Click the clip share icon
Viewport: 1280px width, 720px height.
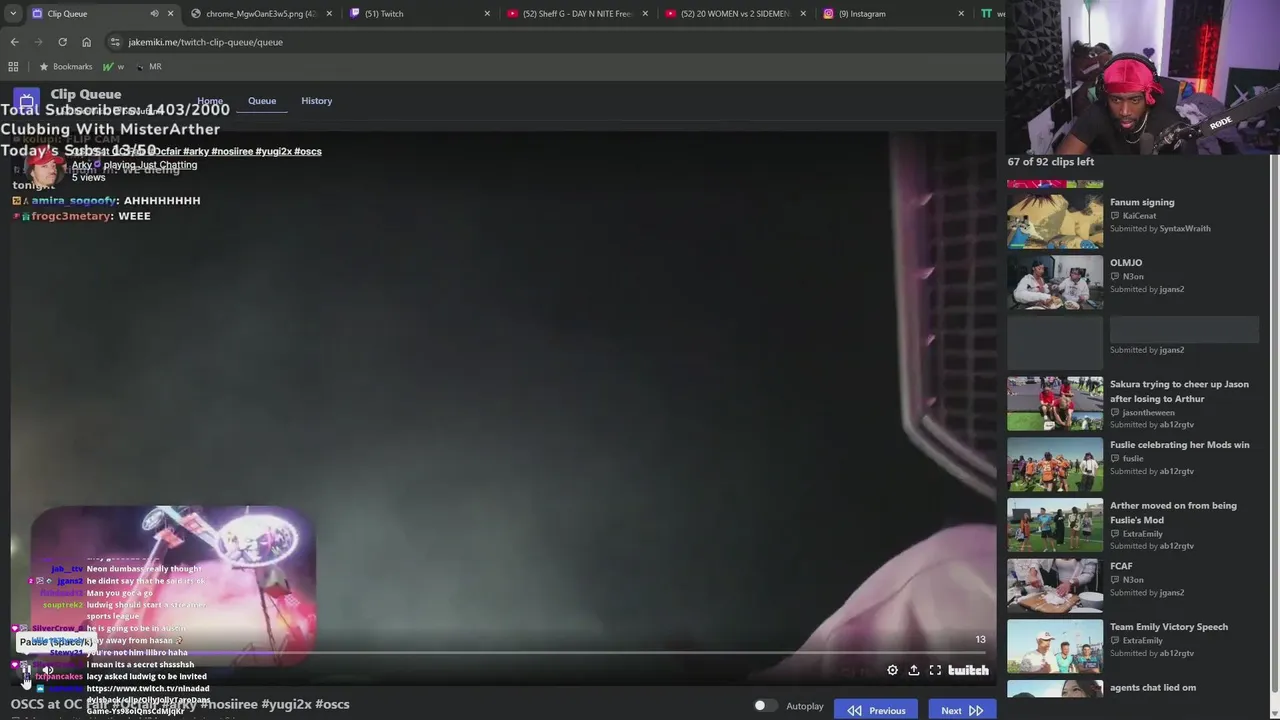click(x=913, y=670)
